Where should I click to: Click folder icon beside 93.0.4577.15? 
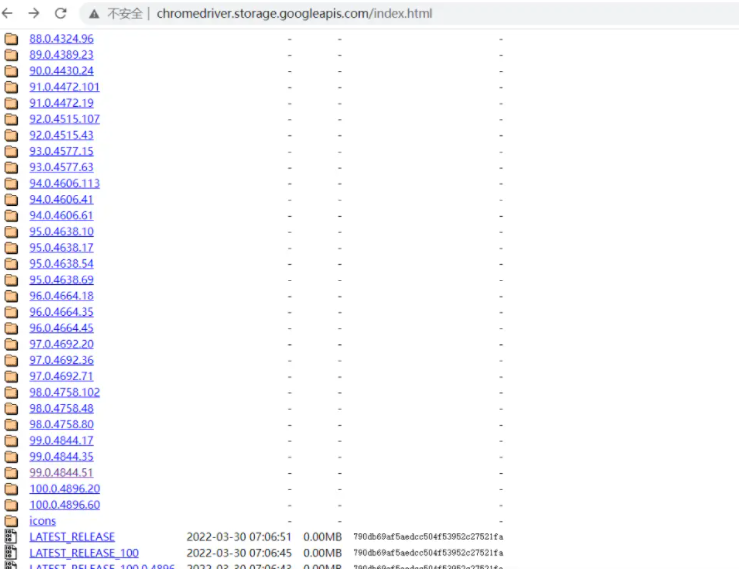pos(11,151)
